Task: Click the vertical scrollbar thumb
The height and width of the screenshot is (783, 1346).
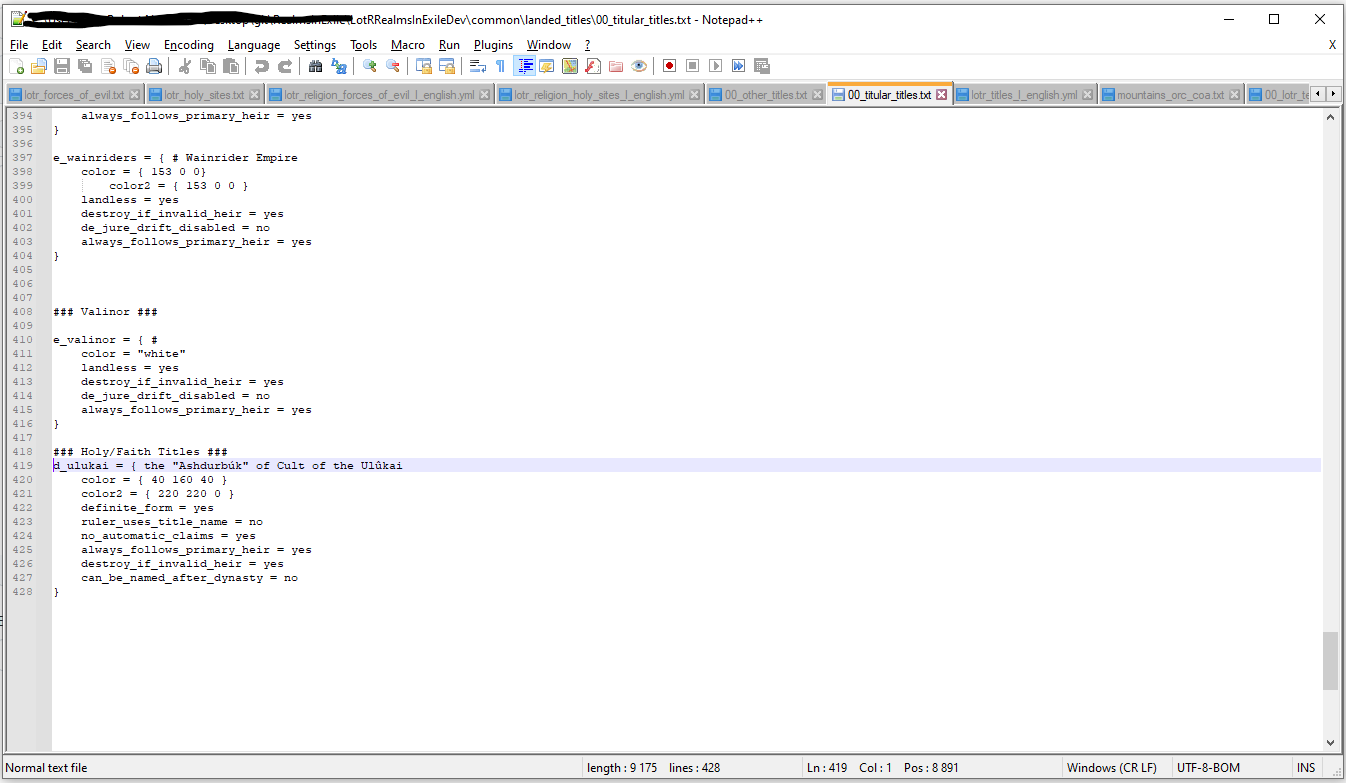Action: (1330, 660)
